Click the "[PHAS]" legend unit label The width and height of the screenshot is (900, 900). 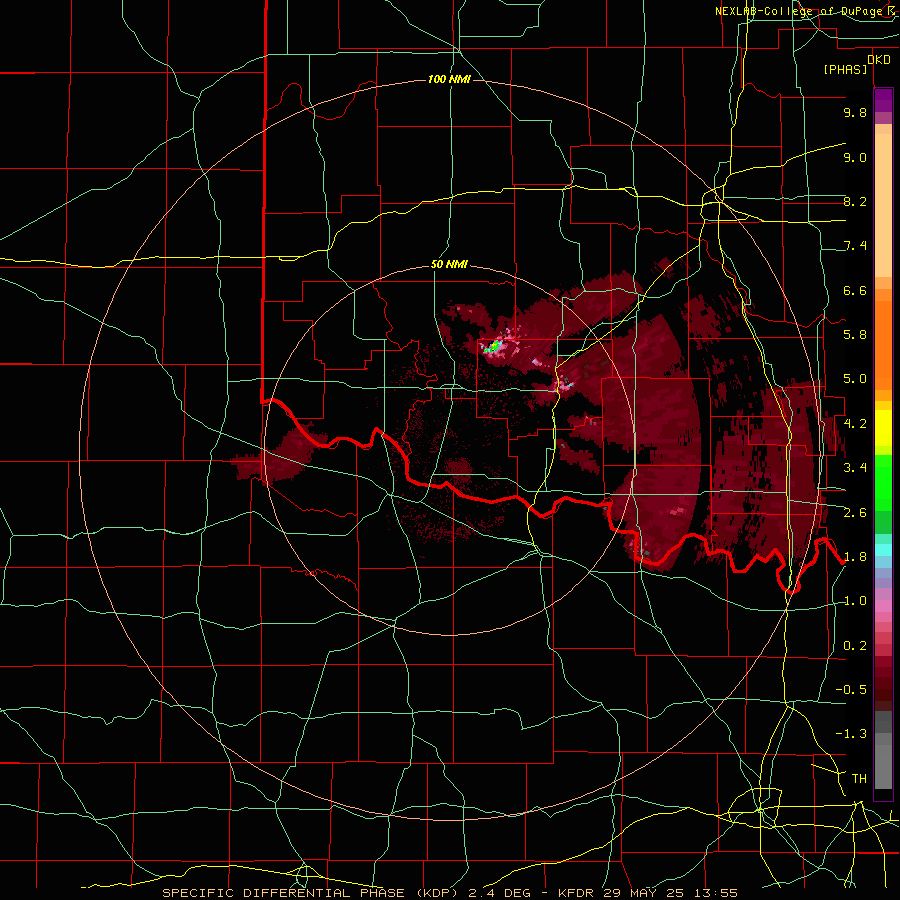click(x=845, y=70)
